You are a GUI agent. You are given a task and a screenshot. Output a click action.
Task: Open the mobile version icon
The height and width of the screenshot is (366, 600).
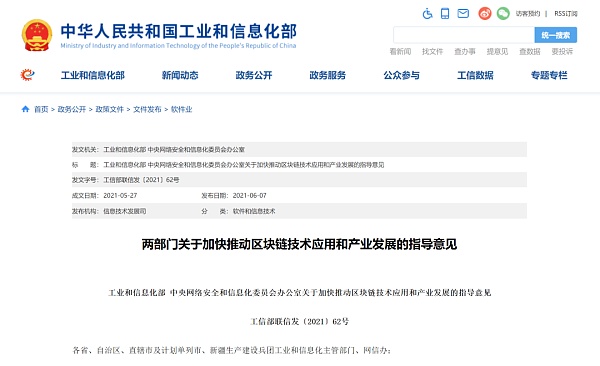445,14
